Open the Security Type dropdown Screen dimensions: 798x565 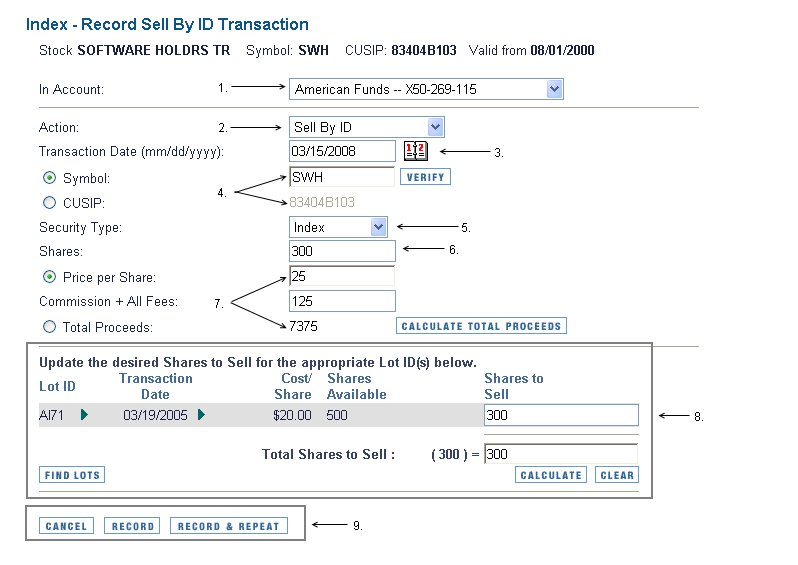[x=338, y=227]
